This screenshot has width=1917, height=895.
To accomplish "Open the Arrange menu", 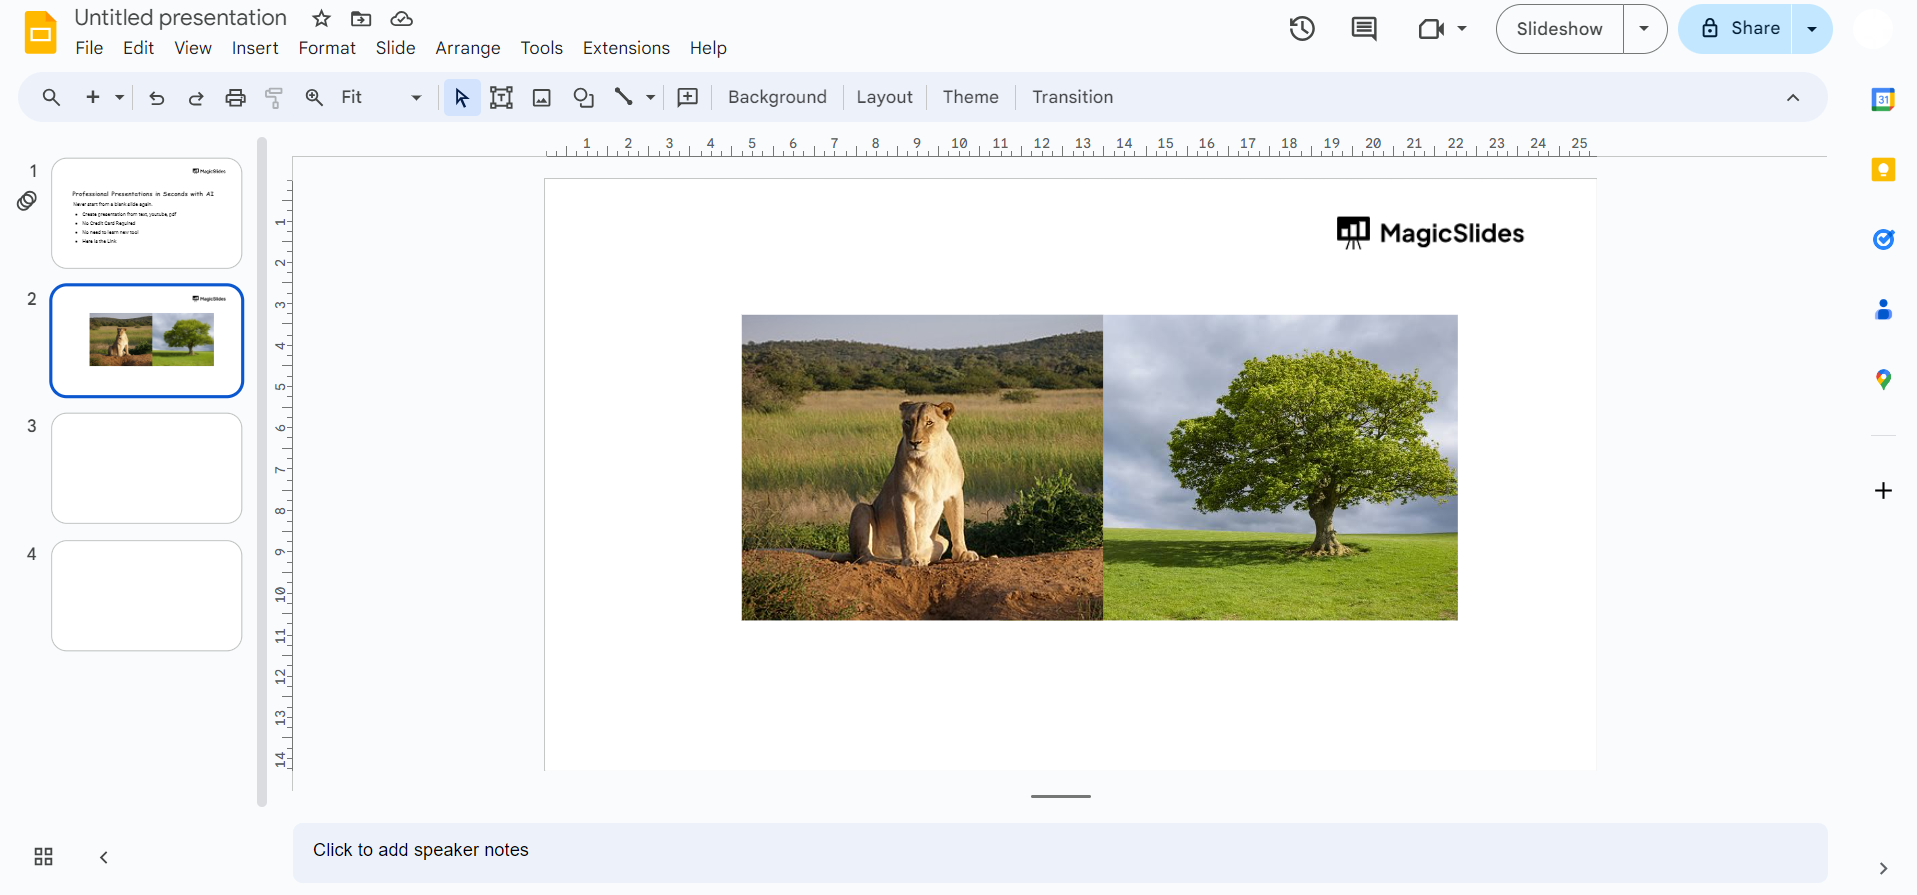I will pyautogui.click(x=467, y=48).
